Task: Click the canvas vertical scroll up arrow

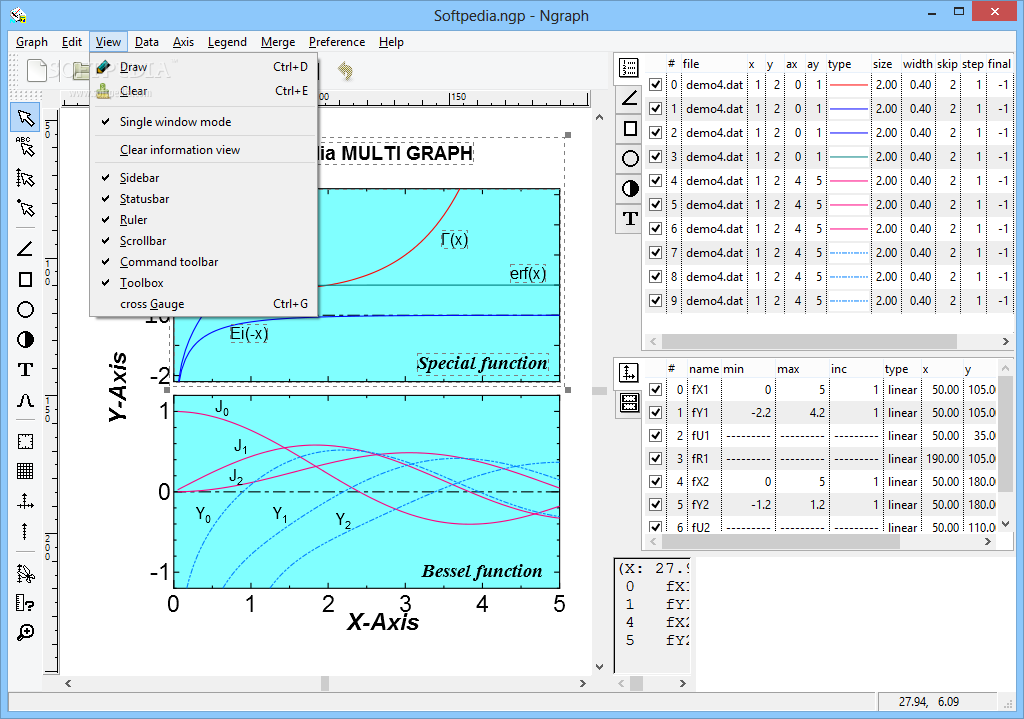Action: click(x=600, y=118)
